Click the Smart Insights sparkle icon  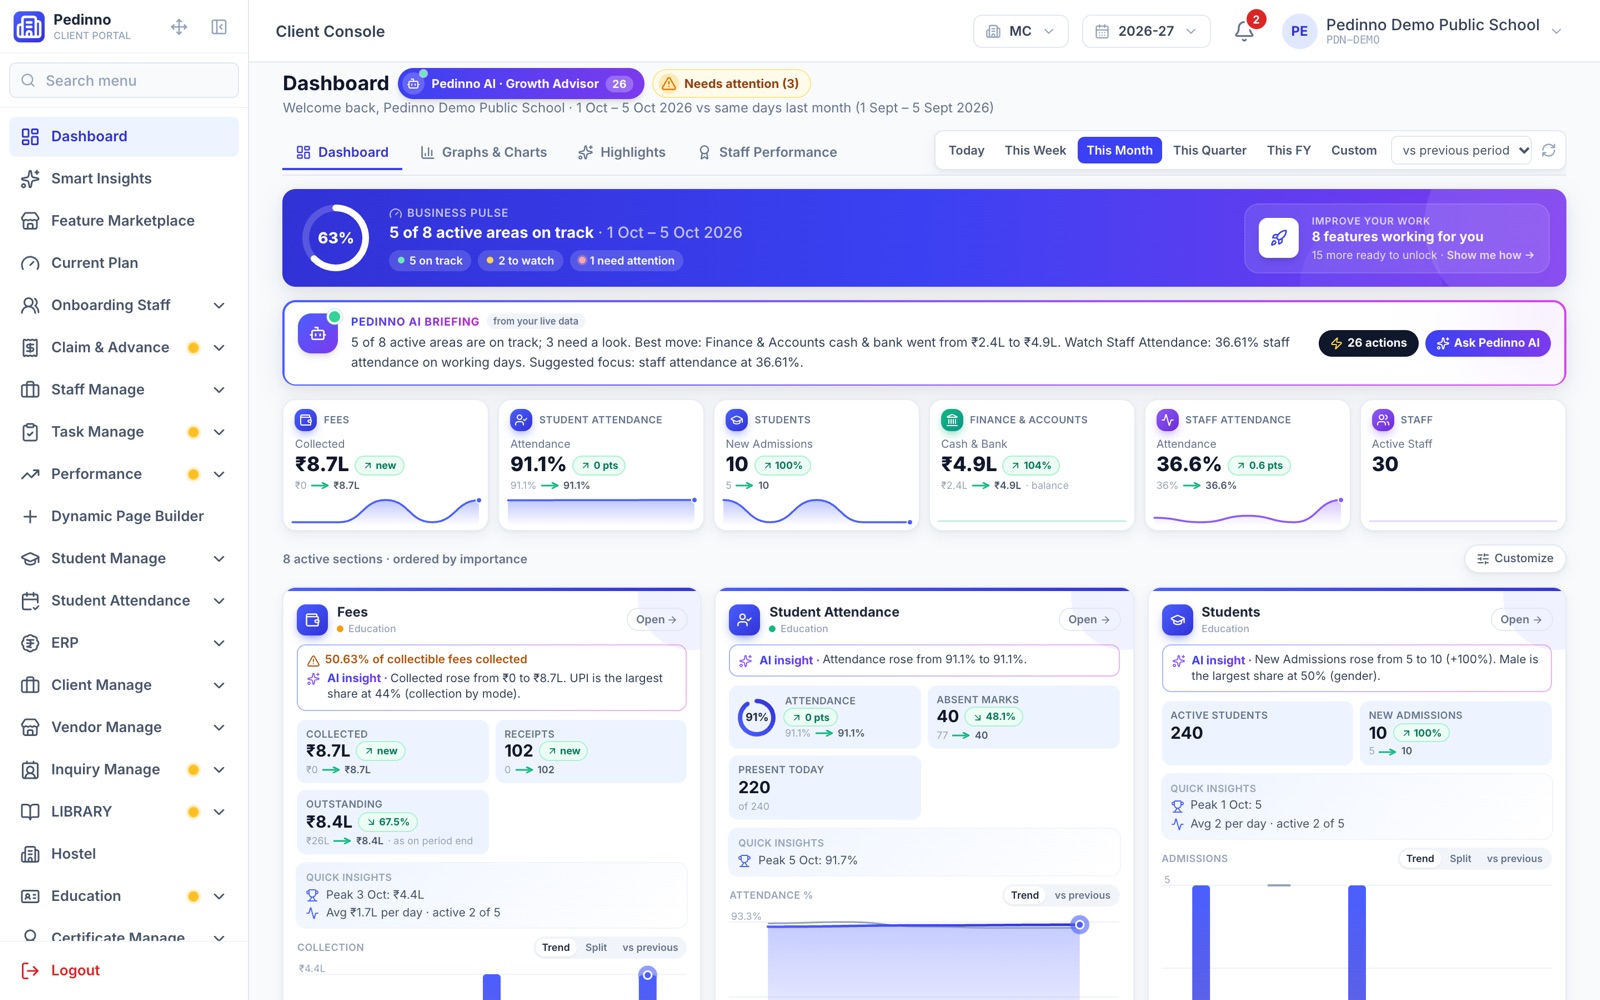pos(30,179)
